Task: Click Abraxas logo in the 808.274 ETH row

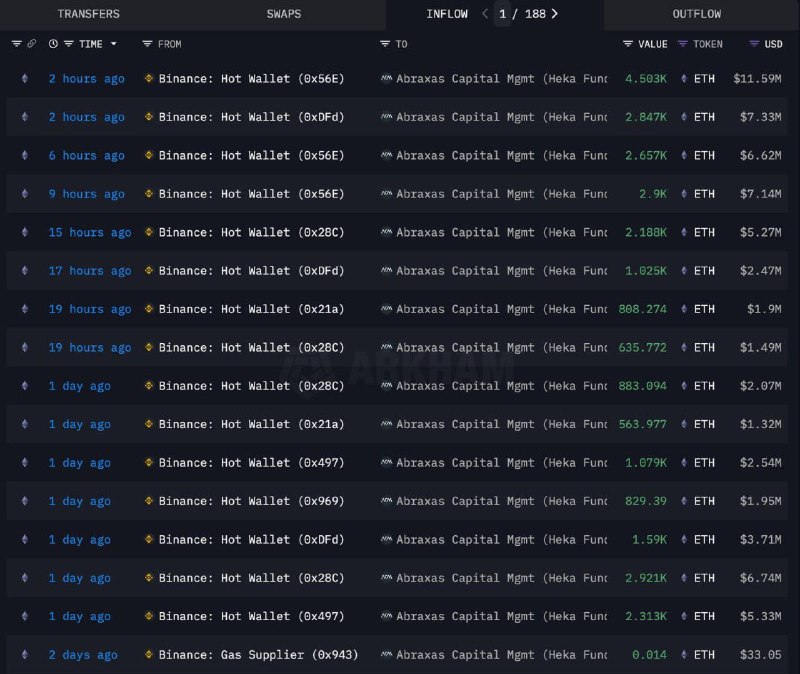Action: (387, 309)
